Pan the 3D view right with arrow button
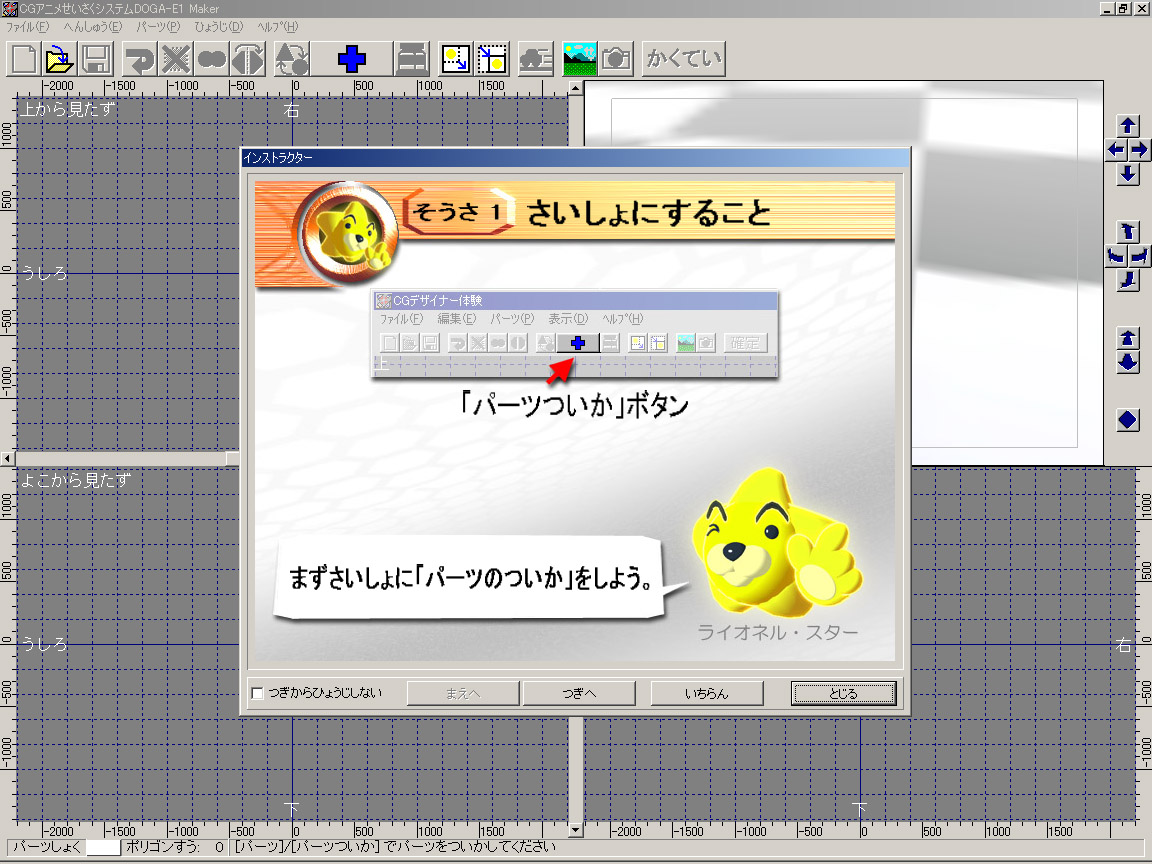The height and width of the screenshot is (864, 1152). 1140,150
